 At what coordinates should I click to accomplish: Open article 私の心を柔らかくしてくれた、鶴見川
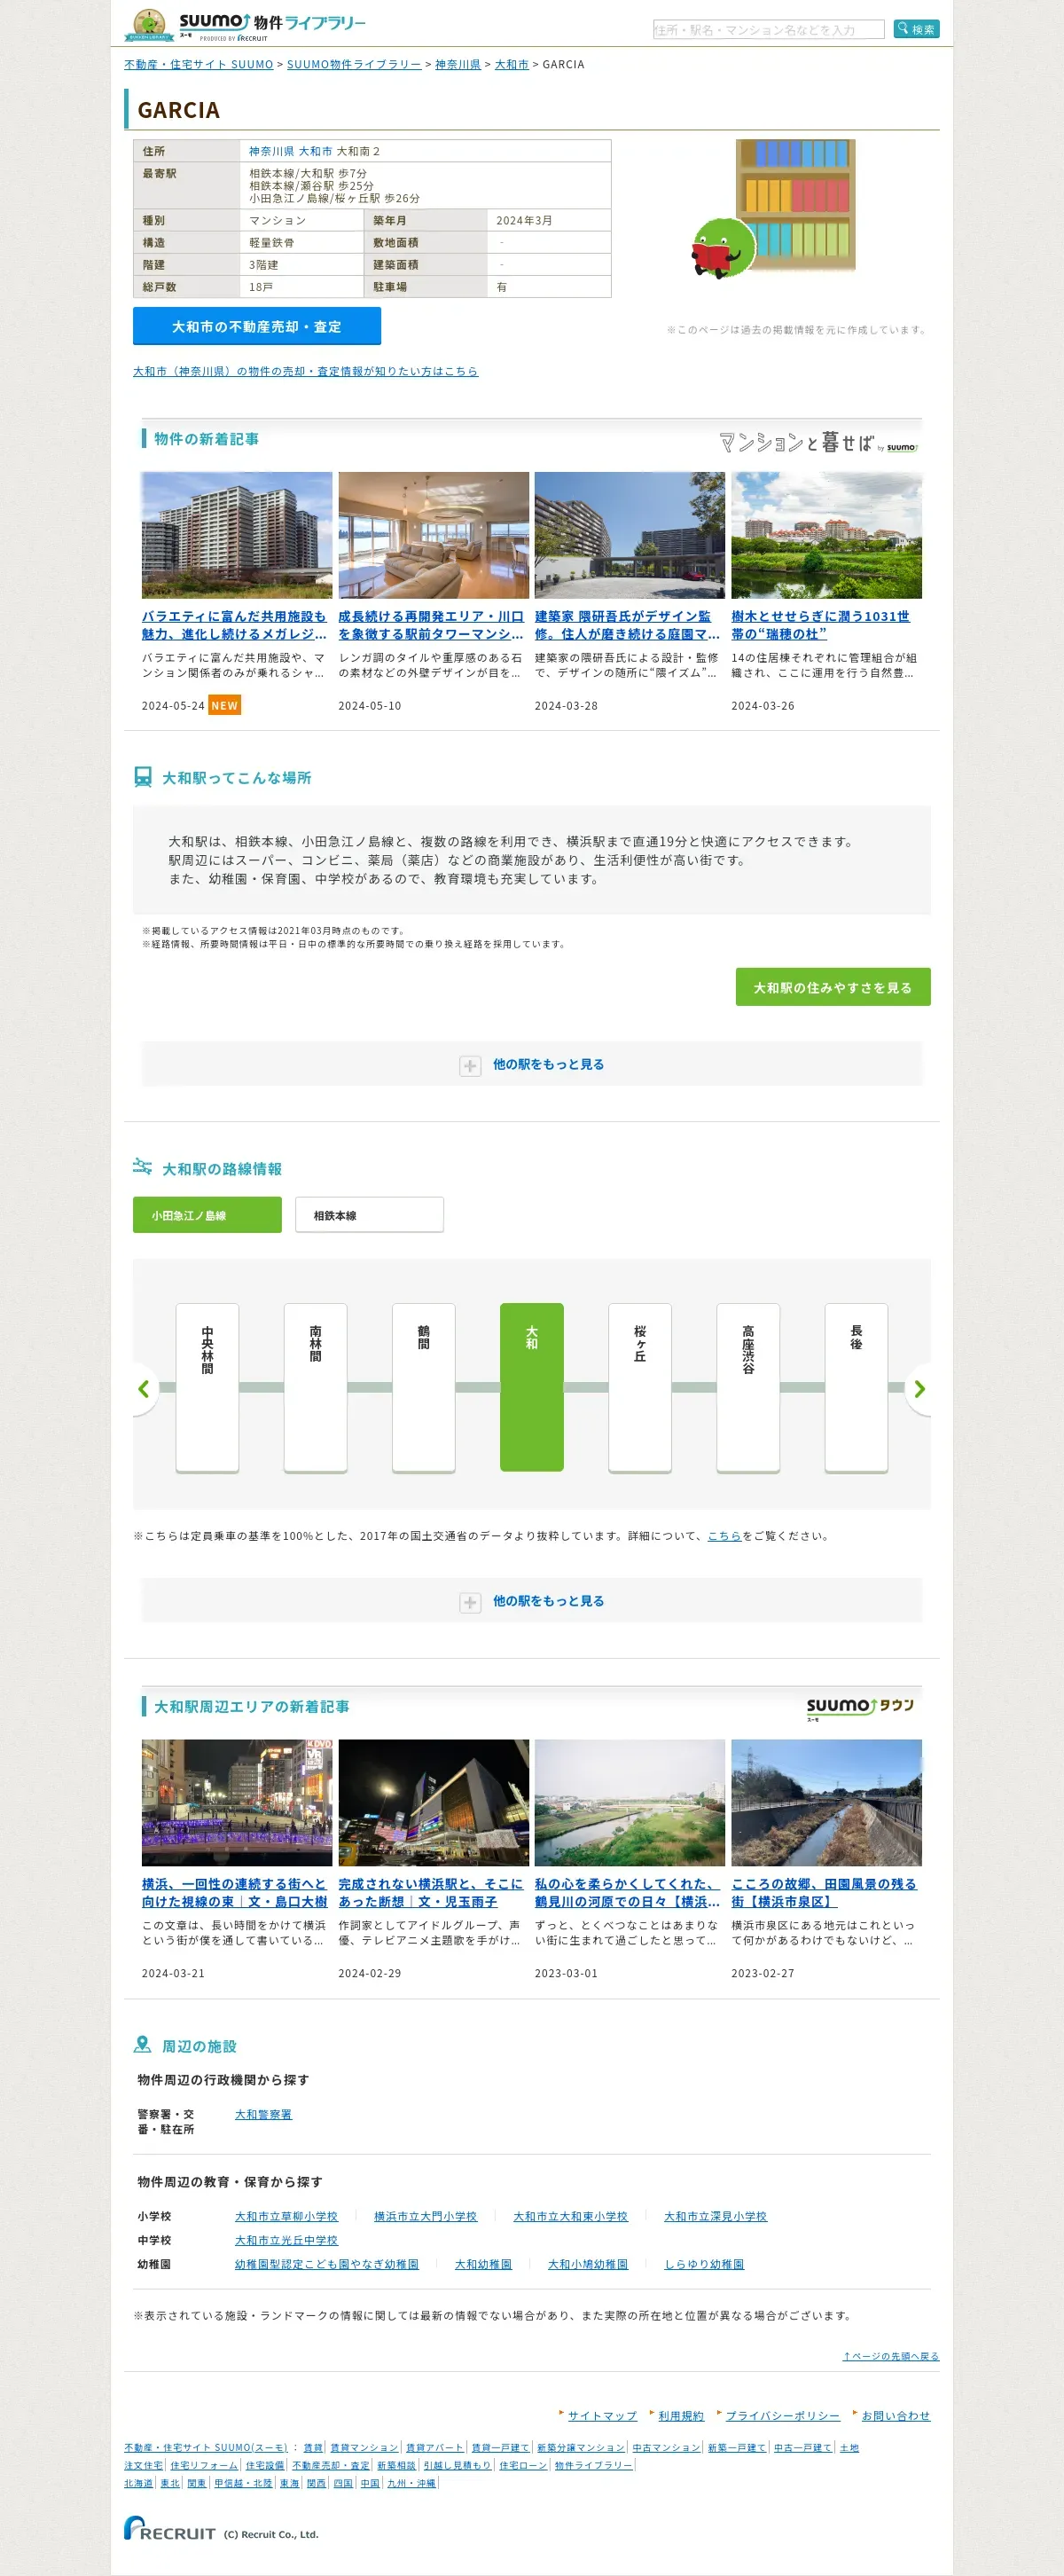[x=627, y=1893]
